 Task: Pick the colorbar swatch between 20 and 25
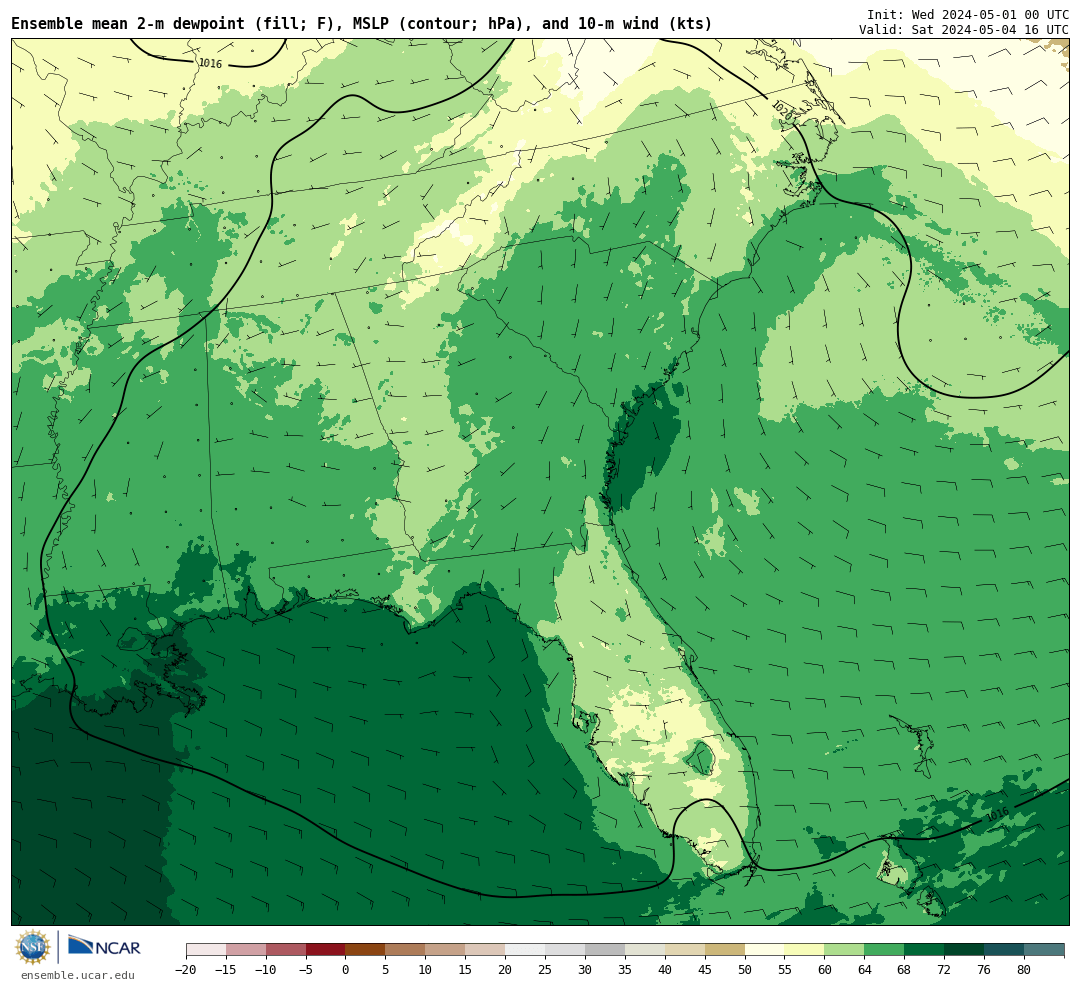pyautogui.click(x=526, y=949)
